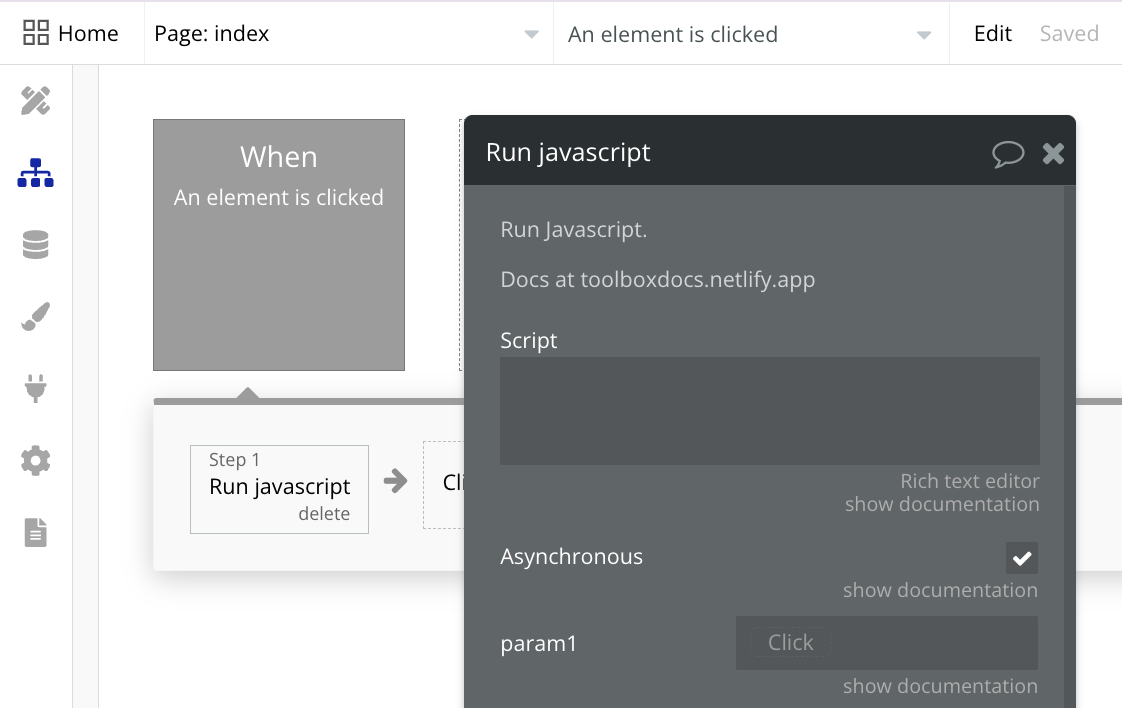Click the Script text area
The image size is (1122, 708).
(x=769, y=411)
